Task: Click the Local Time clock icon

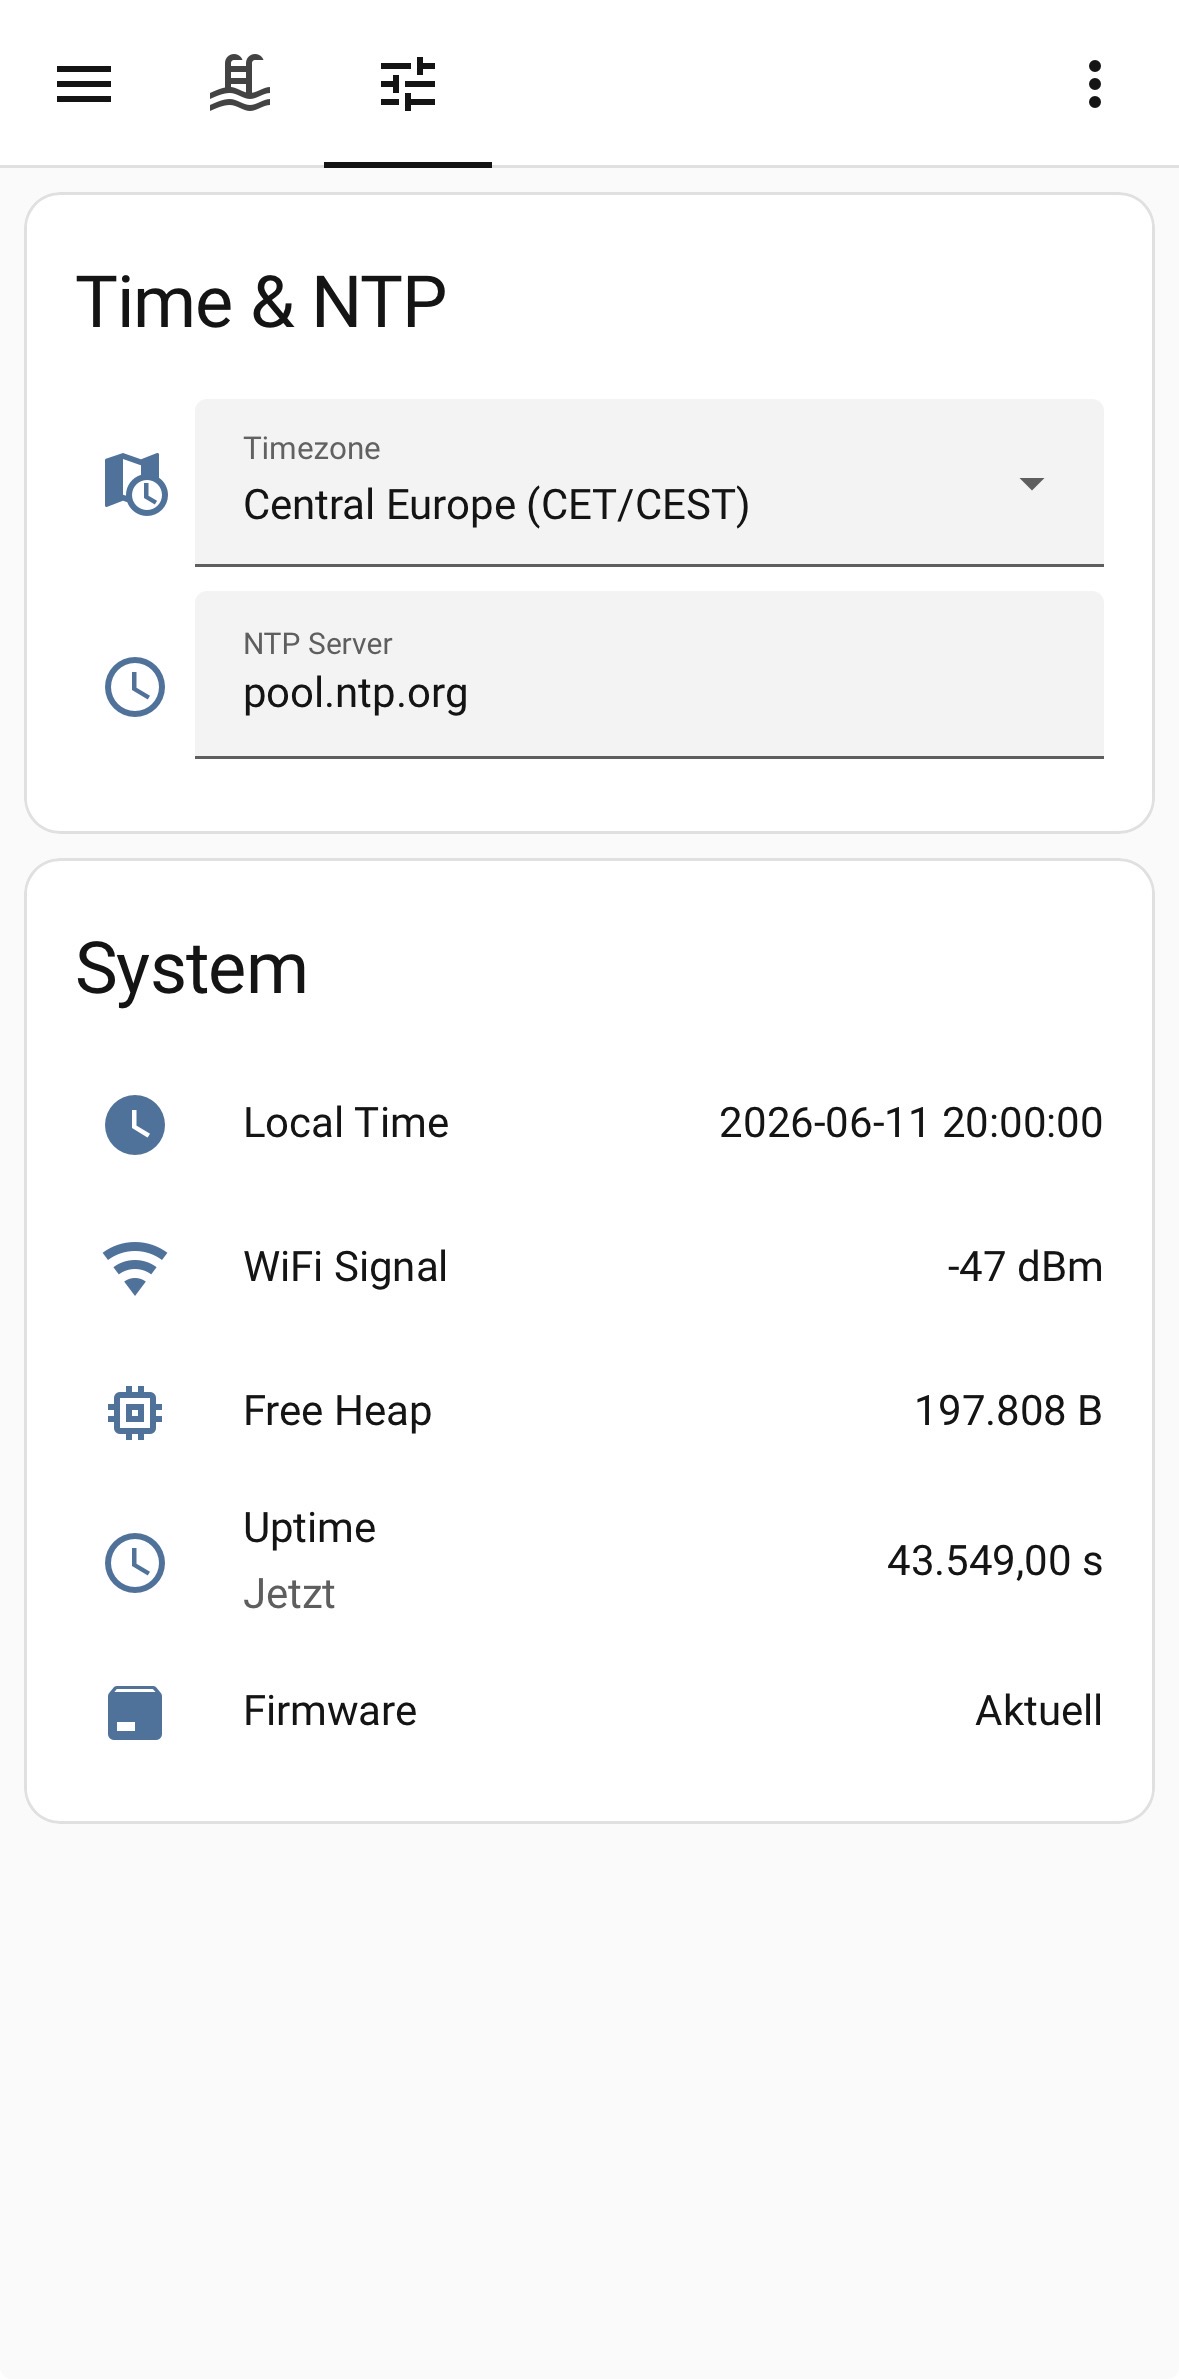Action: pos(135,1125)
